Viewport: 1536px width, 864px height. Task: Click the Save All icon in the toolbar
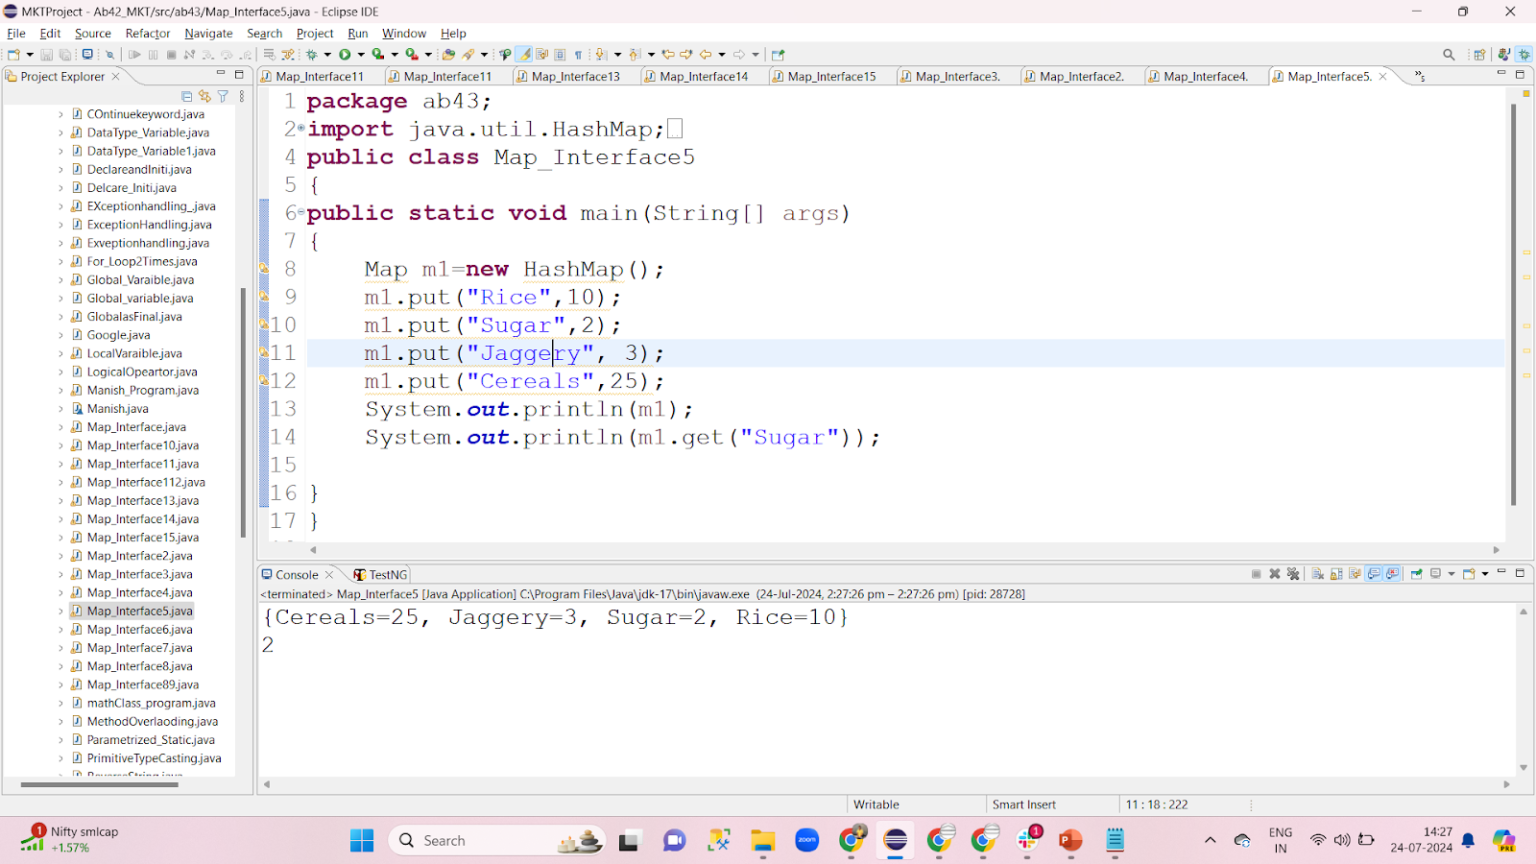click(x=65, y=54)
